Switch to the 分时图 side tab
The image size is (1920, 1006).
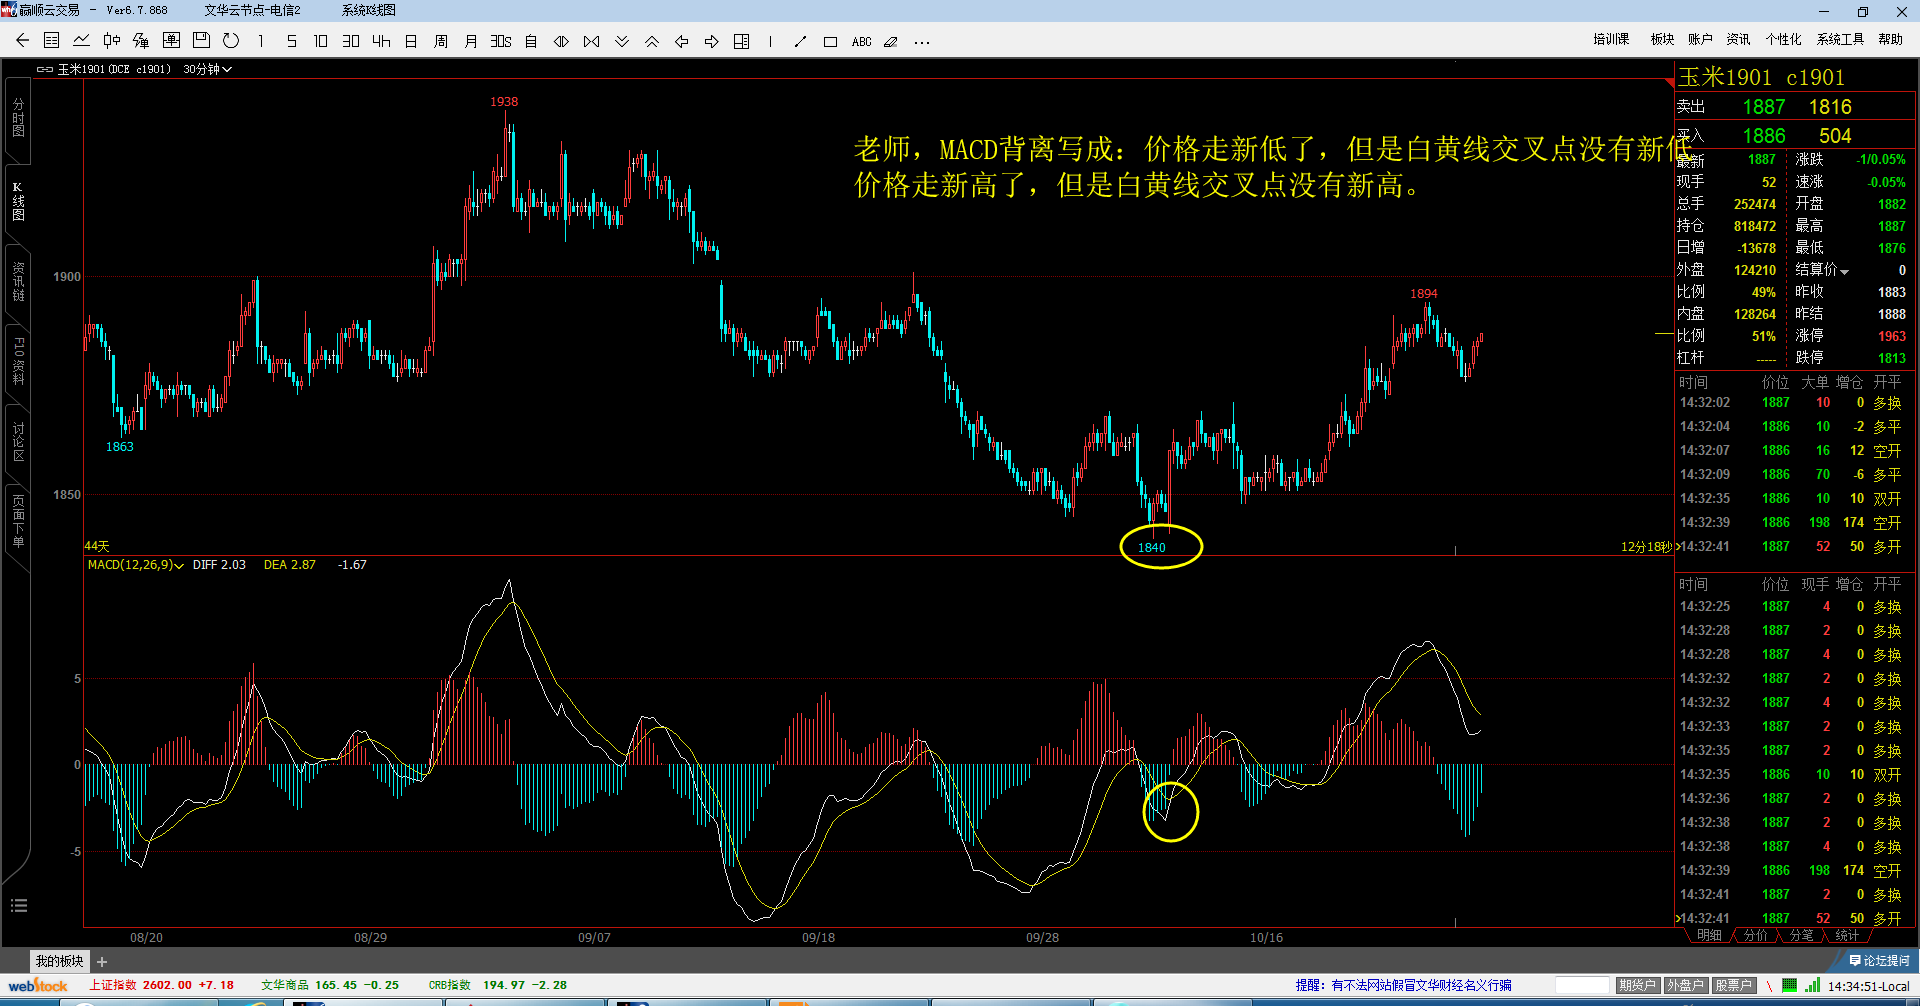point(18,117)
